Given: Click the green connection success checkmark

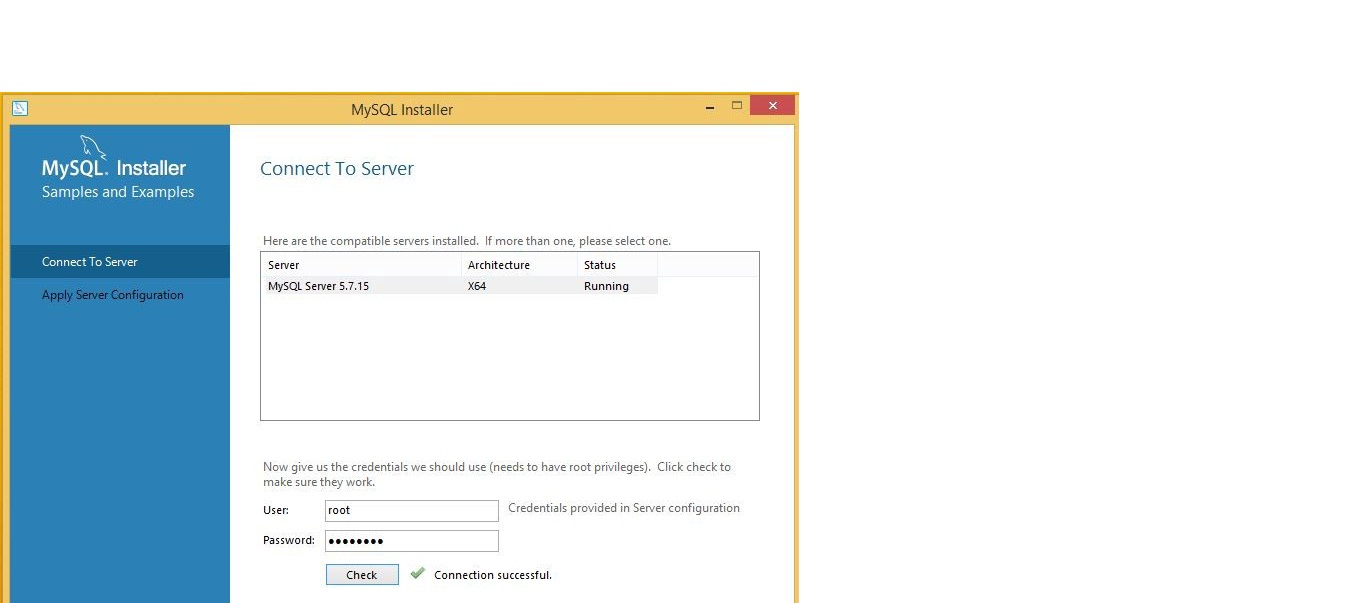Looking at the screenshot, I should [418, 574].
